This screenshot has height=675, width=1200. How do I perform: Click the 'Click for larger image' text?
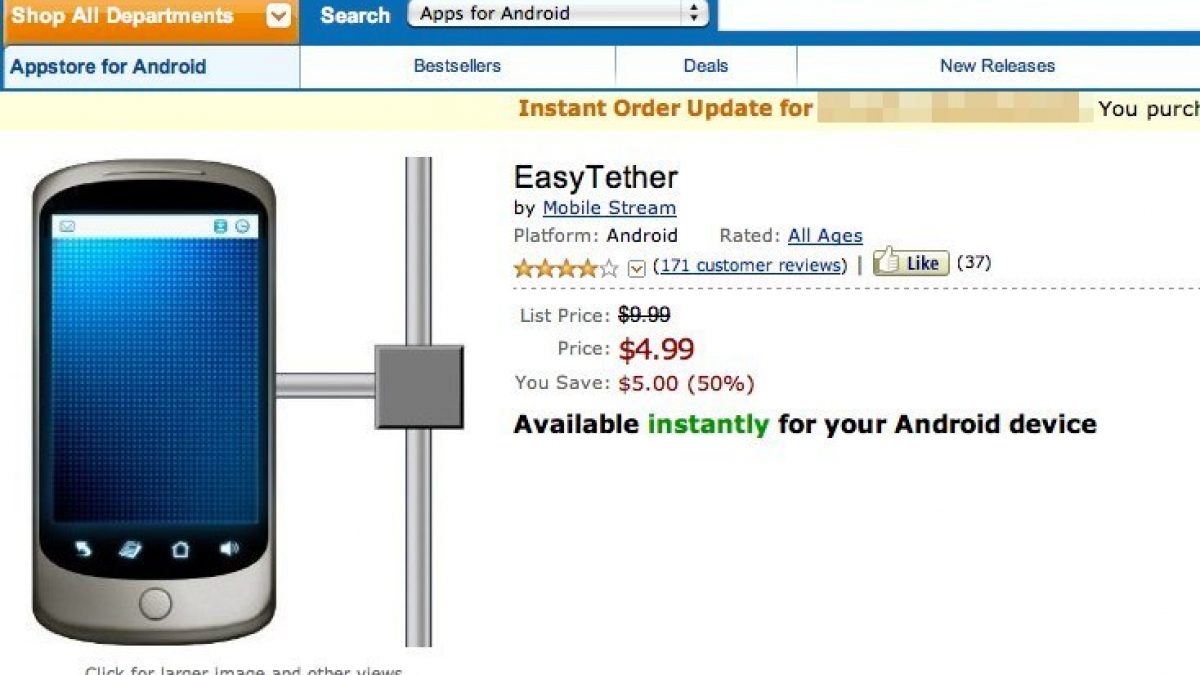coord(243,670)
